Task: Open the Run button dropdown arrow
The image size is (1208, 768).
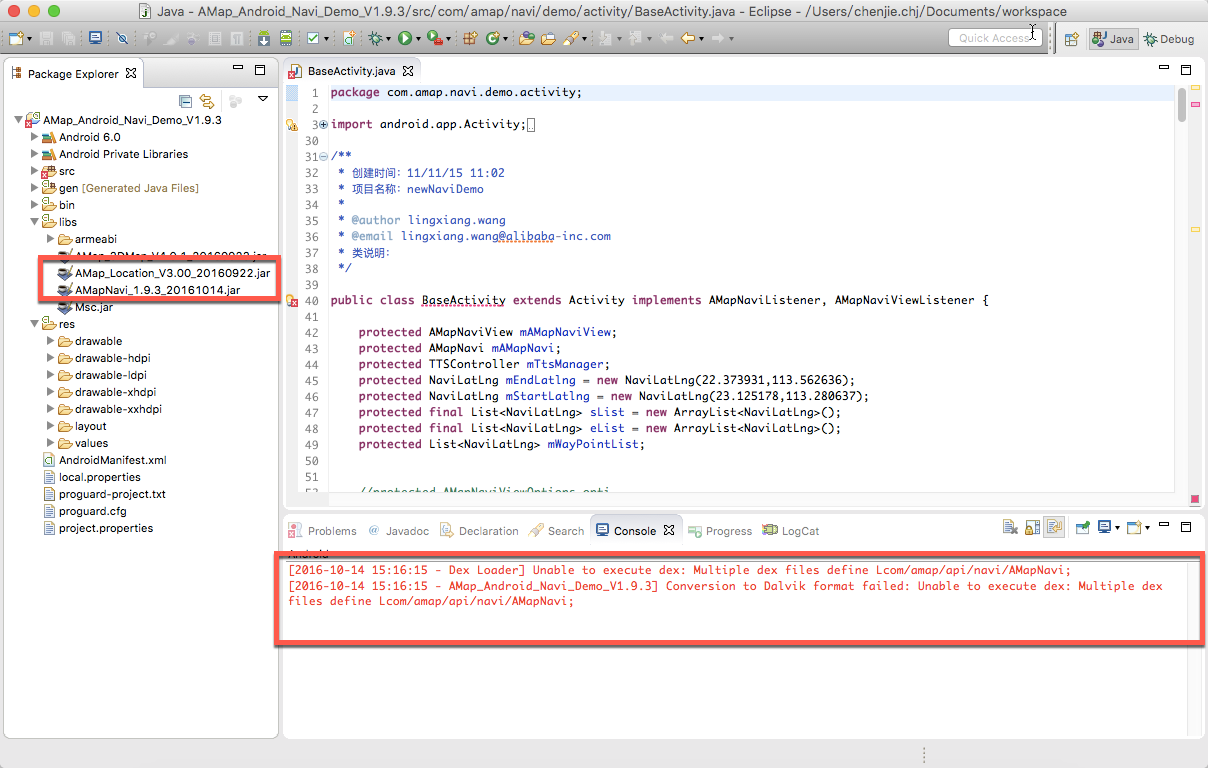Action: tap(418, 39)
